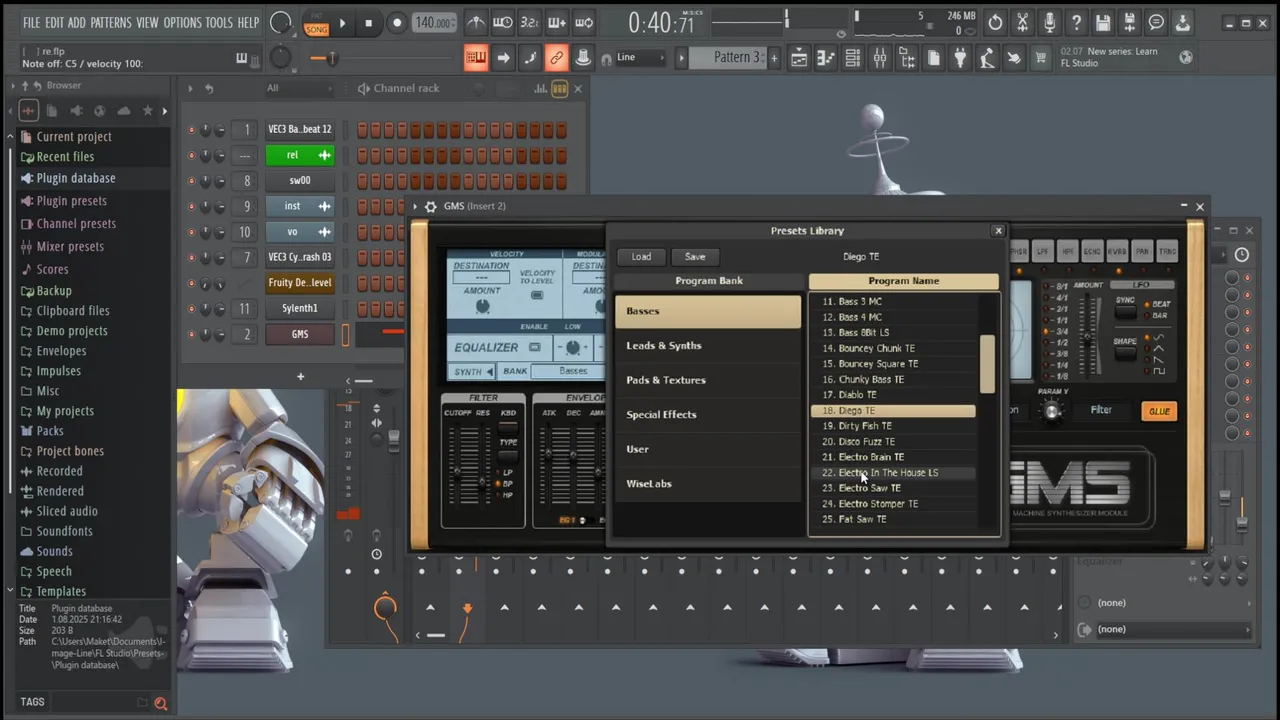
Task: Click the Record button in transport
Action: pyautogui.click(x=396, y=22)
